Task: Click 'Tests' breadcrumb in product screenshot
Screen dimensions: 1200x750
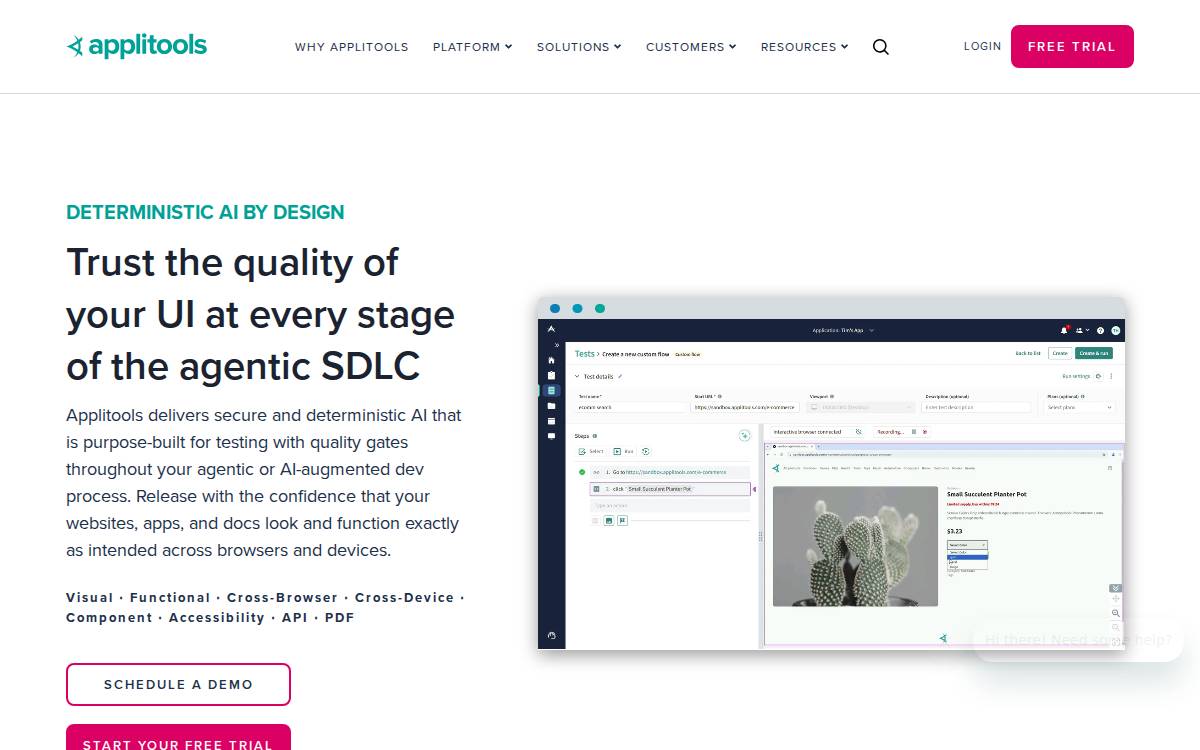Action: 585,354
